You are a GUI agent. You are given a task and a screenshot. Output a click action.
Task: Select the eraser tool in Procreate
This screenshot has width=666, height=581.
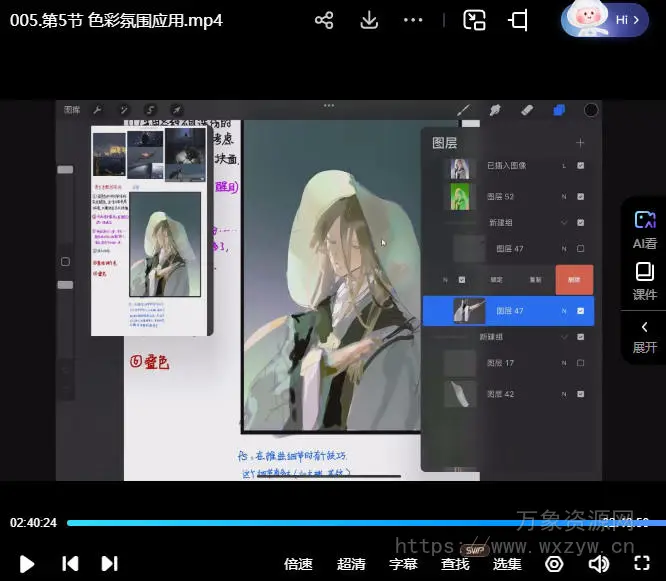click(528, 110)
